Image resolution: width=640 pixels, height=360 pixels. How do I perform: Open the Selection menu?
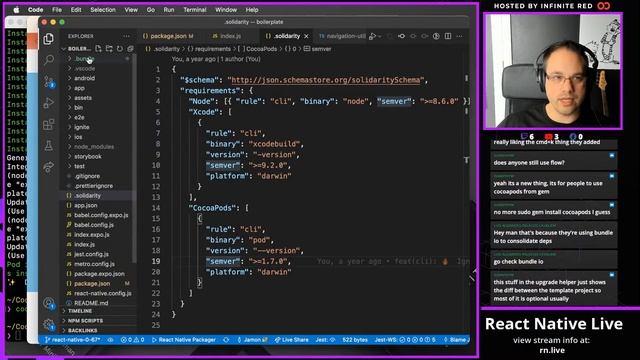pos(103,10)
